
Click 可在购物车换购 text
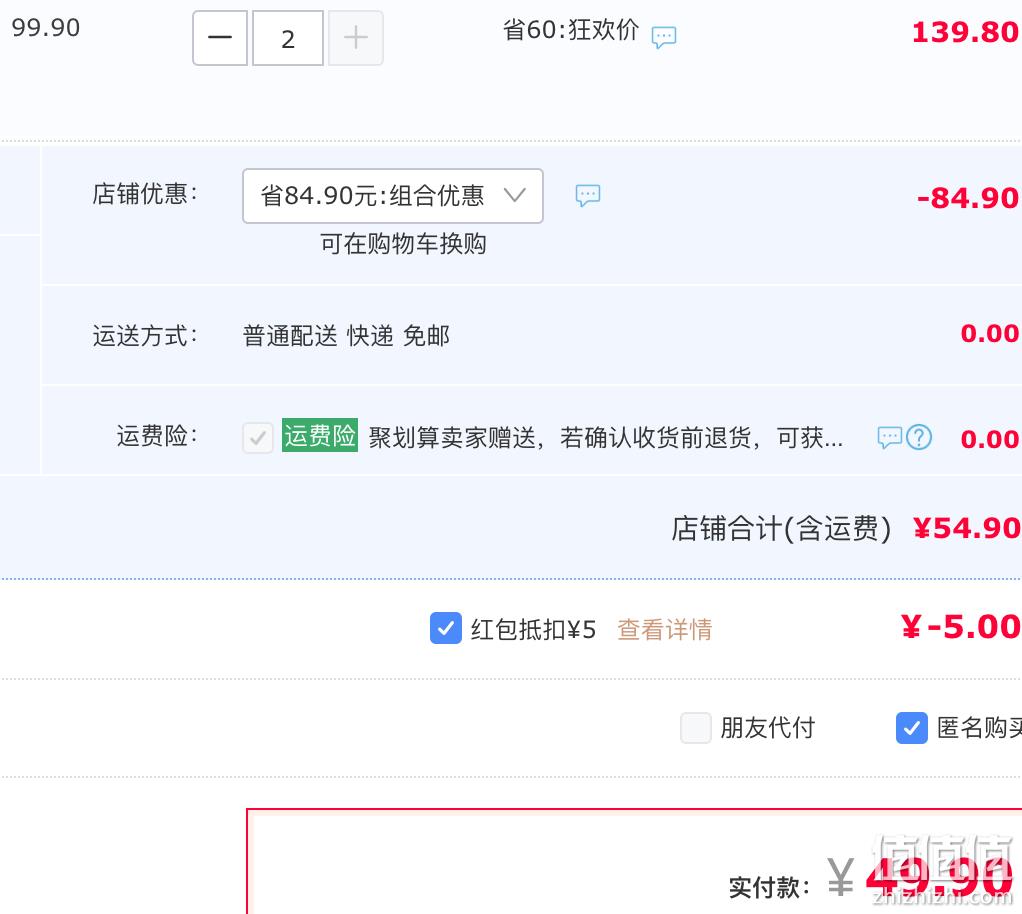point(403,244)
